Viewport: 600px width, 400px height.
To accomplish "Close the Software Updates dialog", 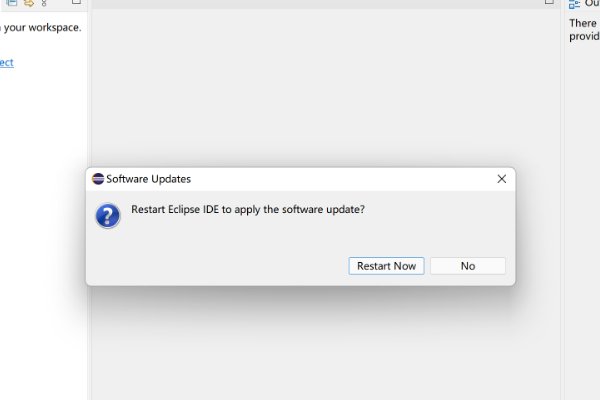I will (502, 179).
